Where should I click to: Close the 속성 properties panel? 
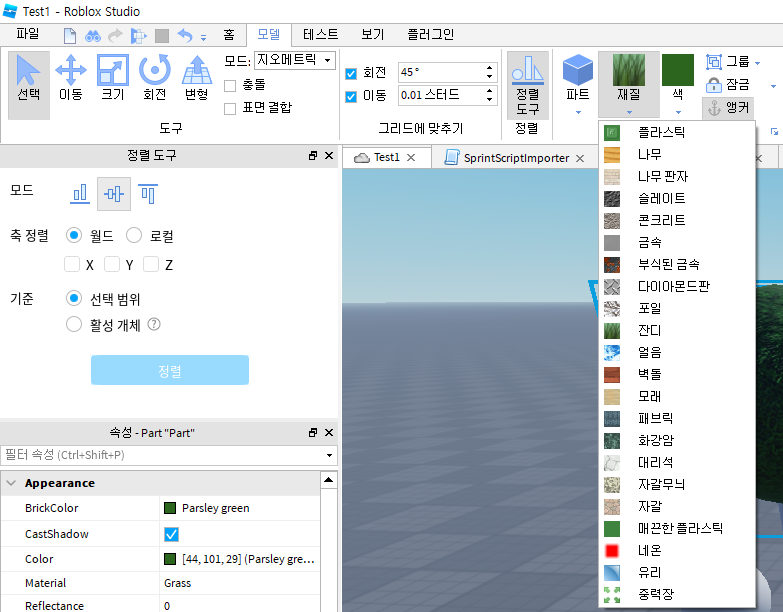[329, 432]
